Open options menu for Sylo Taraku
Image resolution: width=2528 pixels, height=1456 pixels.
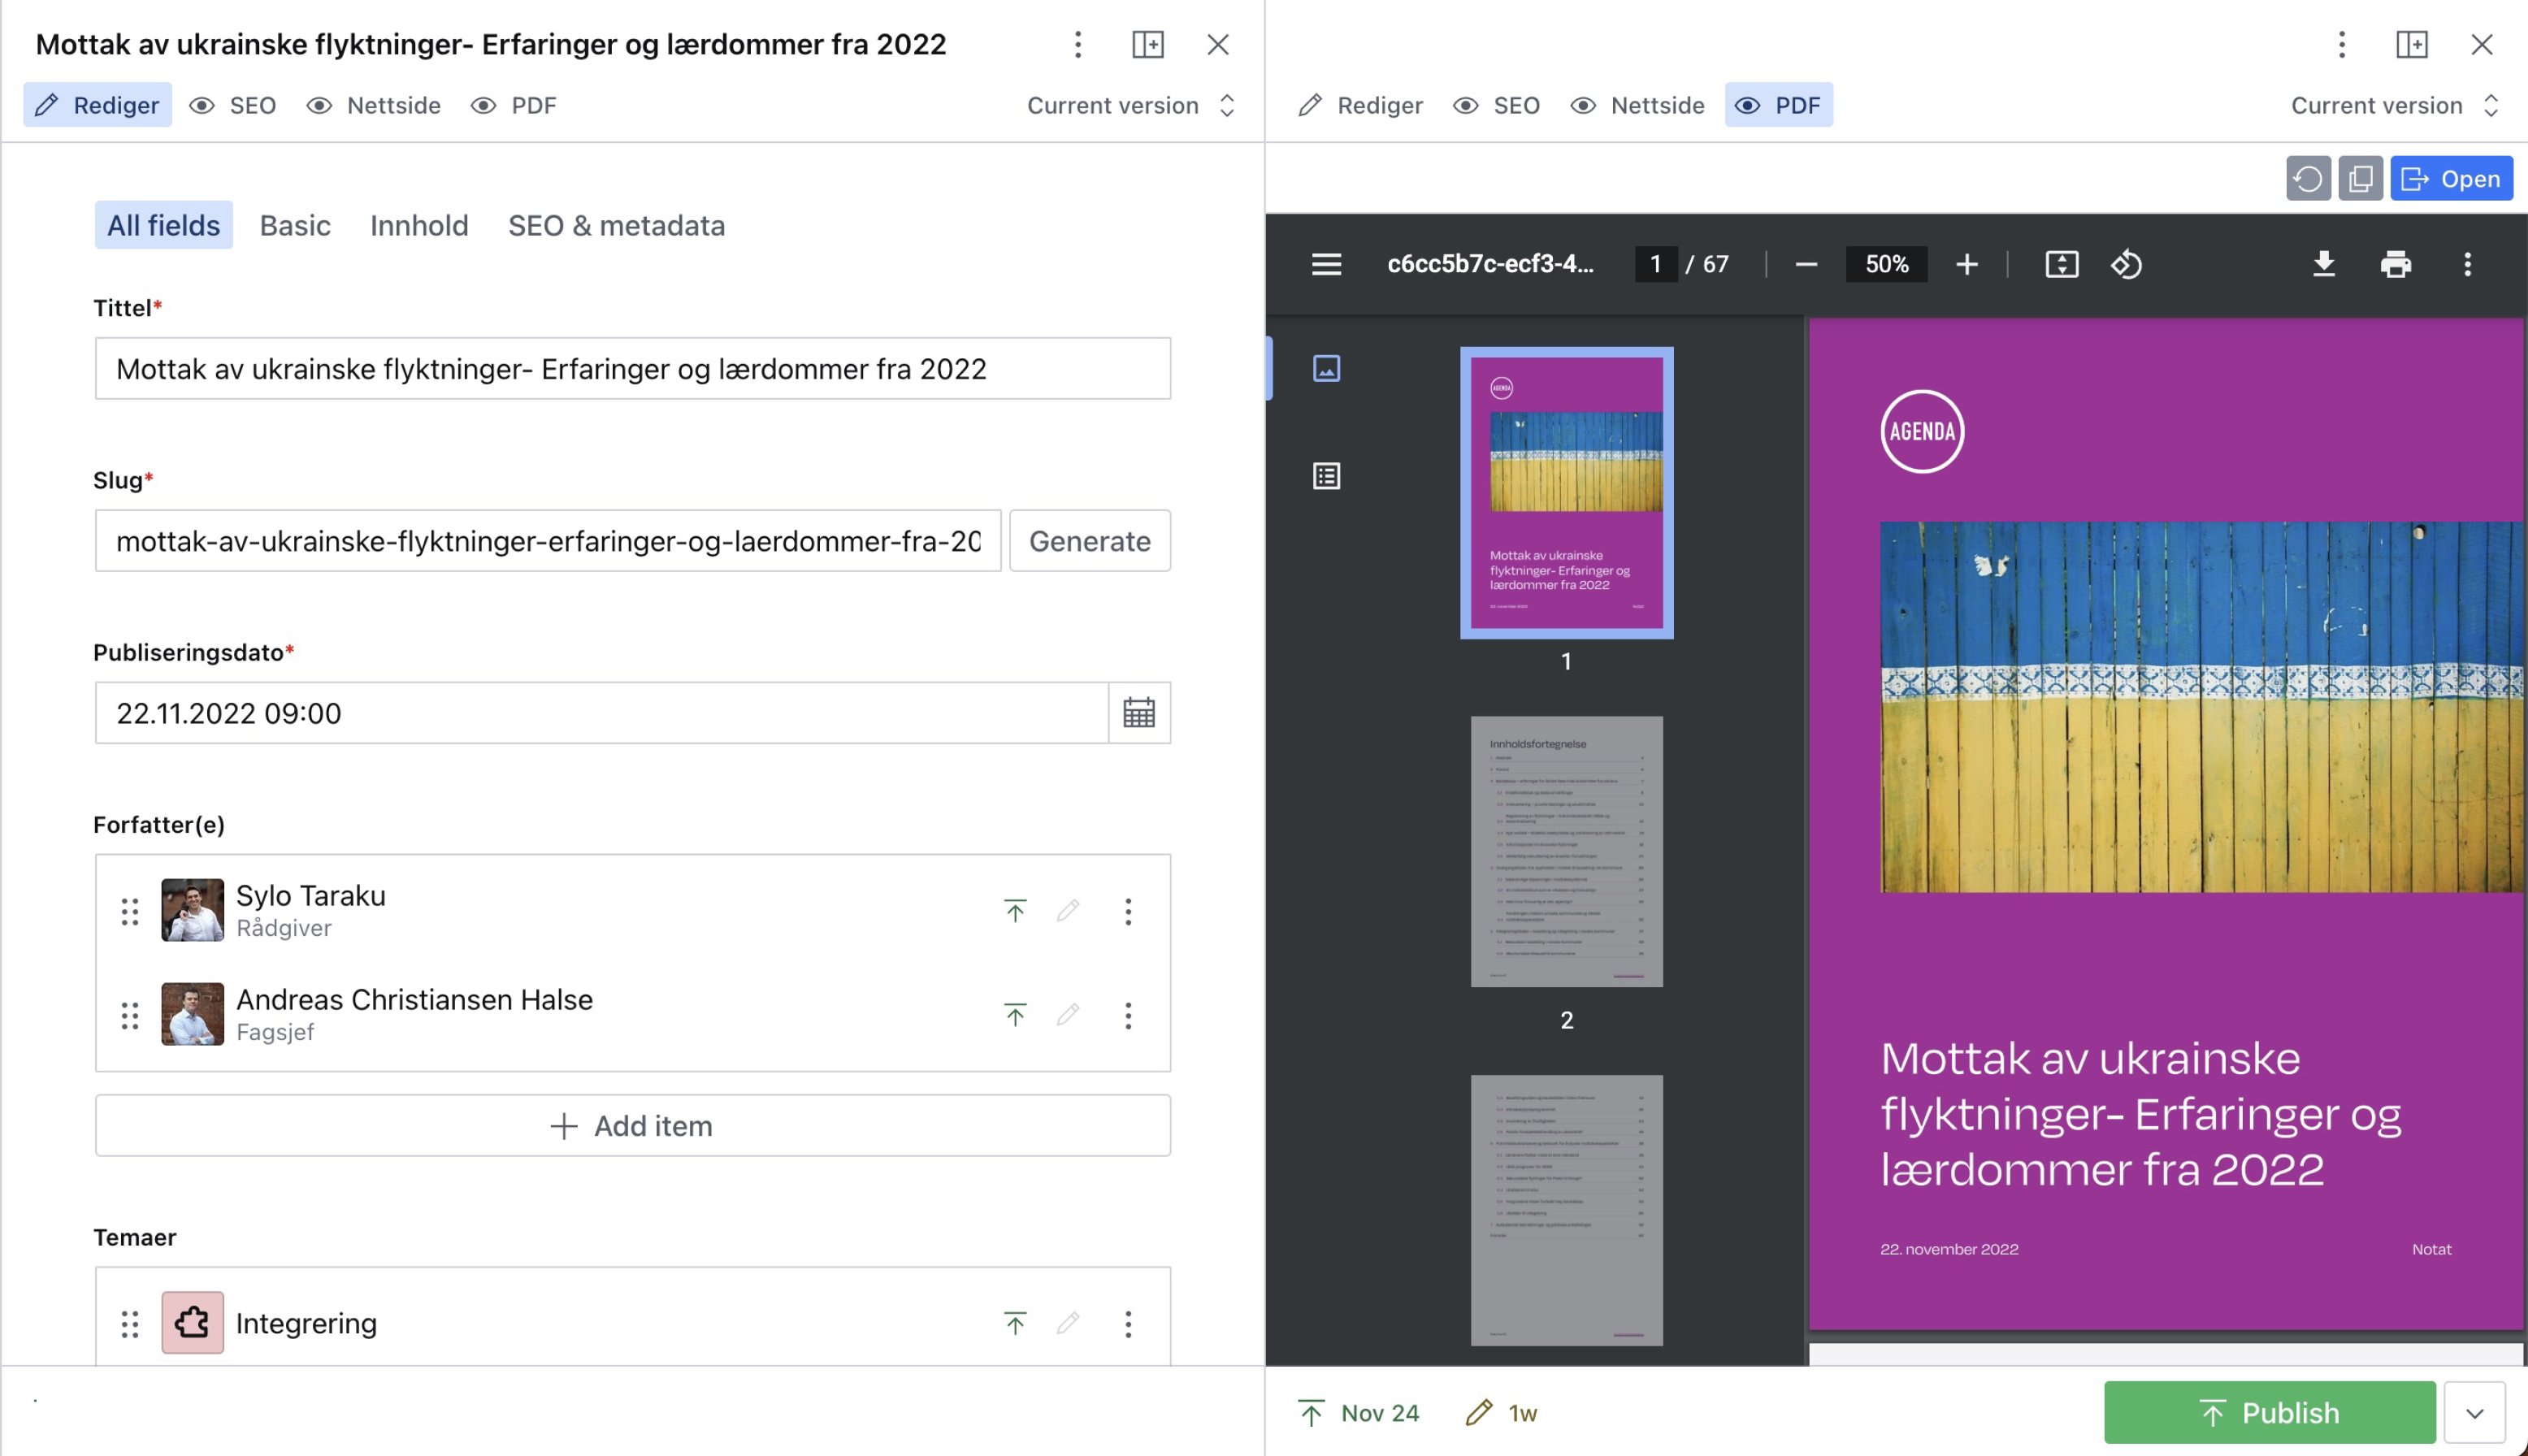[1128, 911]
